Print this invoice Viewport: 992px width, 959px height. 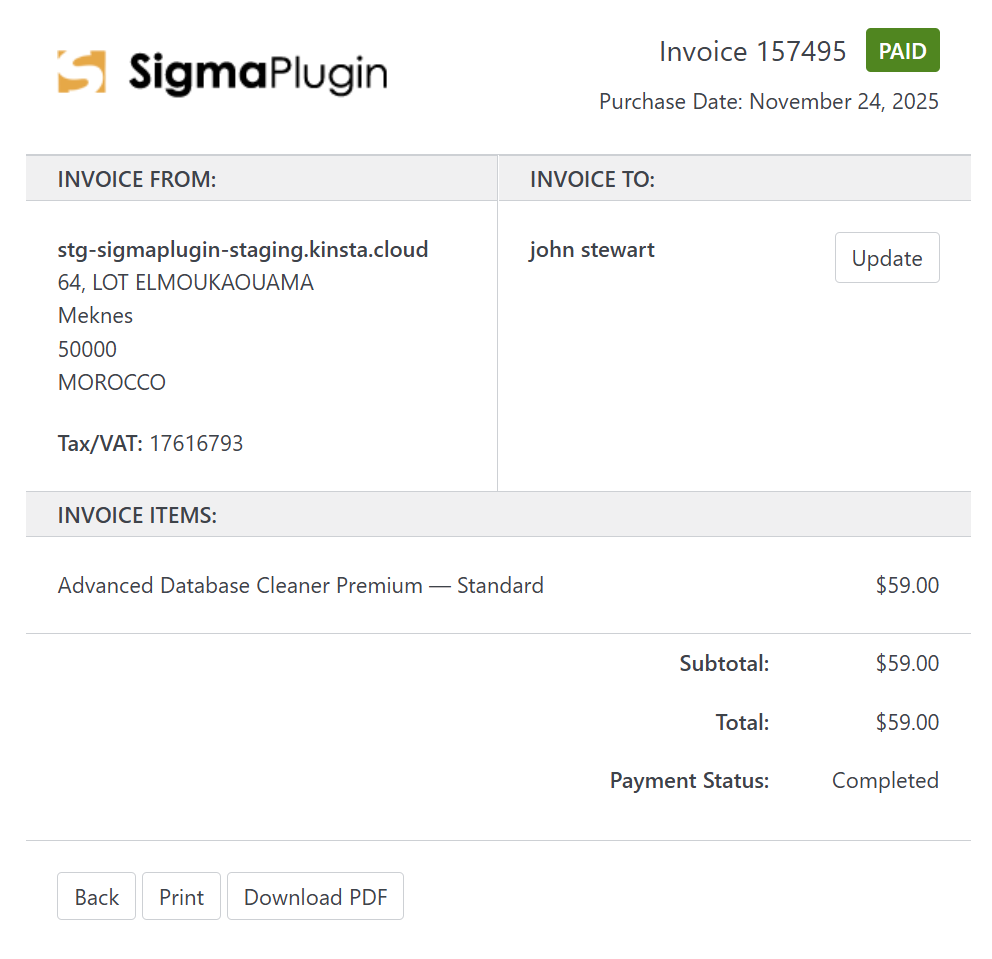coord(182,896)
